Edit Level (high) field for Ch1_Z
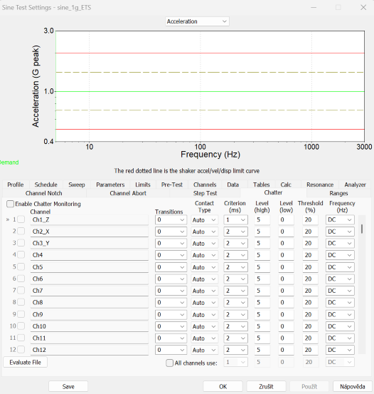 click(x=262, y=220)
